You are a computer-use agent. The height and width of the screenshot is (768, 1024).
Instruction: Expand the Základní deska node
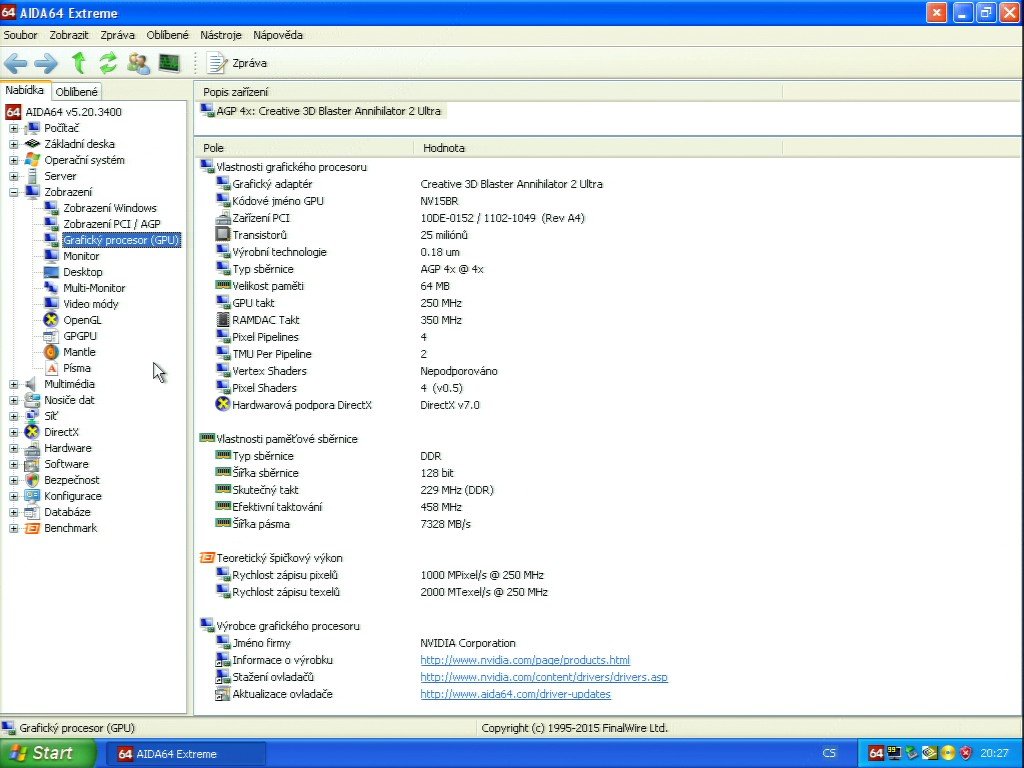[x=14, y=144]
